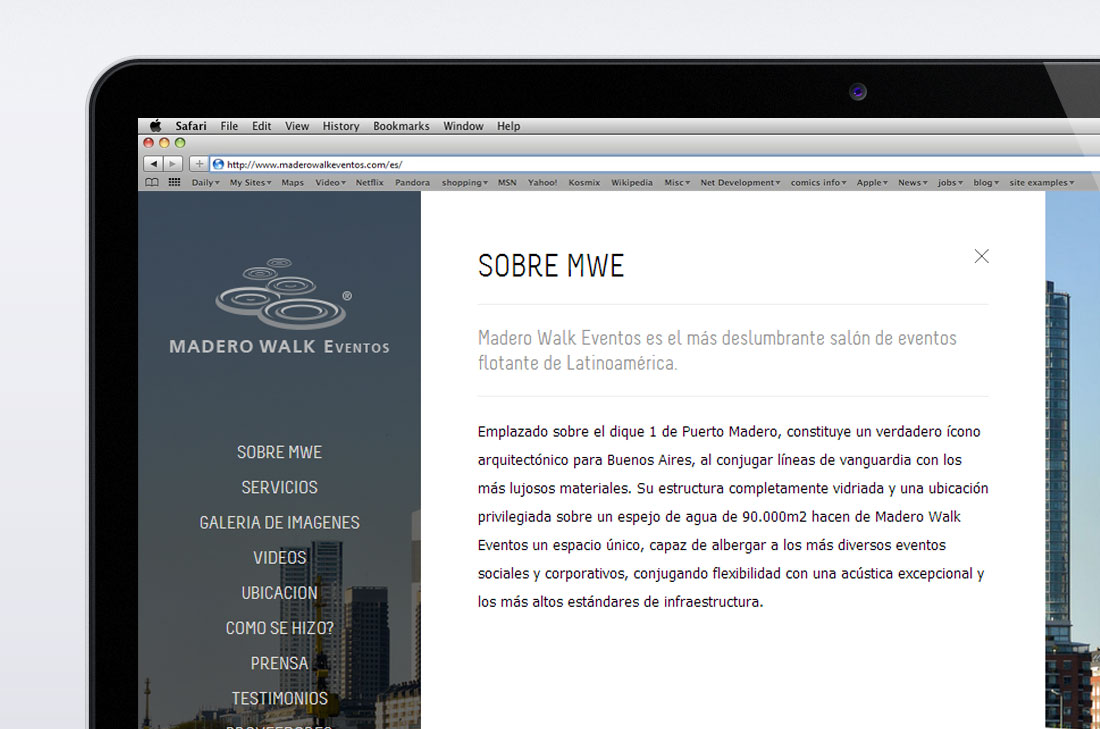Expand the Net Development bookmarks folder

[x=739, y=183]
